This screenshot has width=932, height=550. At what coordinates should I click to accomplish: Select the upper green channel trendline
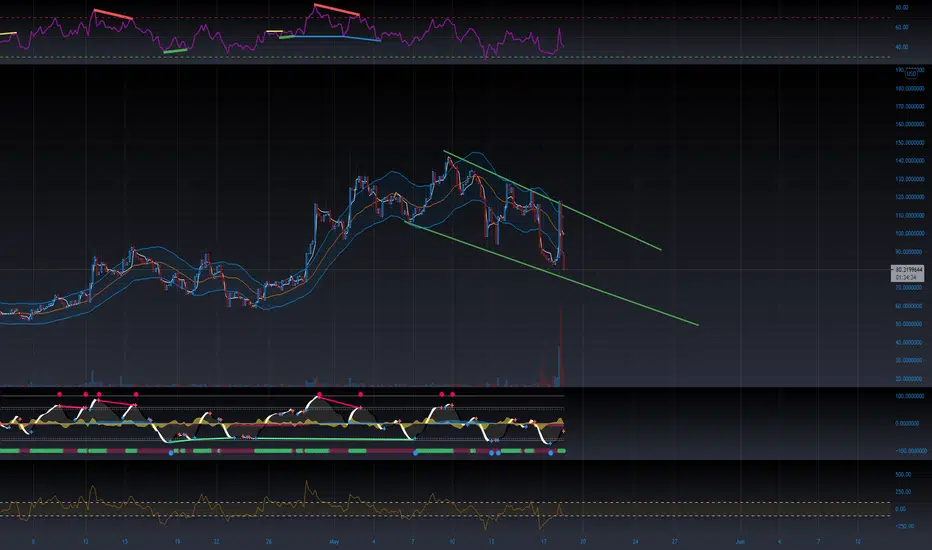(x=553, y=200)
